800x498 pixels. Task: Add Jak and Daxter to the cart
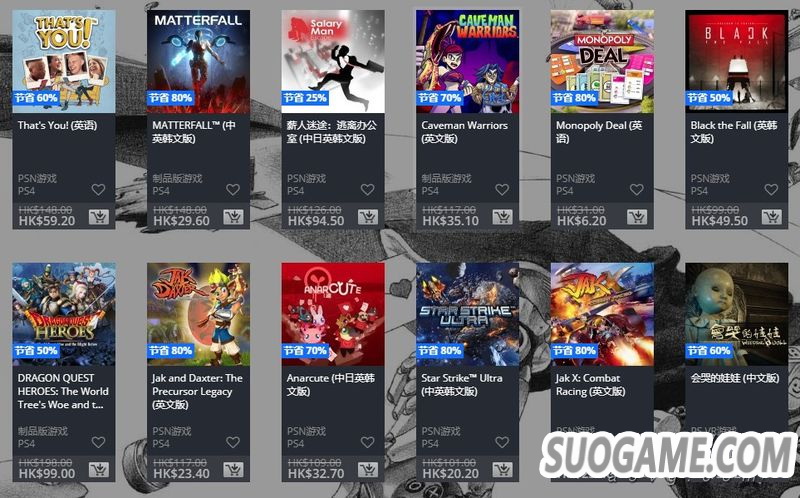click(x=233, y=470)
